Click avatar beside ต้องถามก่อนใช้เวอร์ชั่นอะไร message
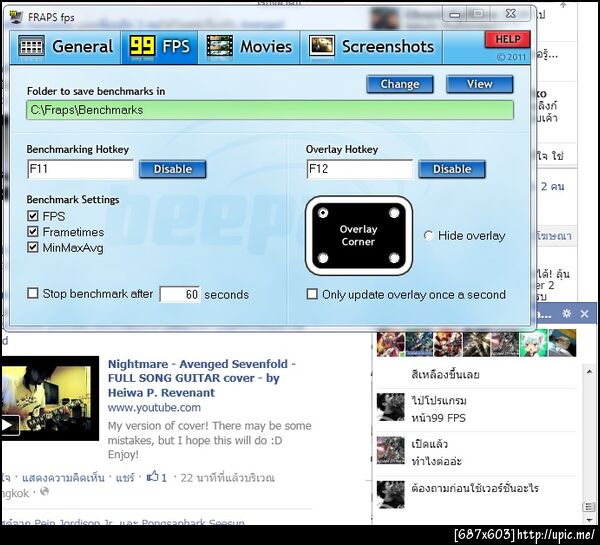600x545 pixels. point(390,494)
